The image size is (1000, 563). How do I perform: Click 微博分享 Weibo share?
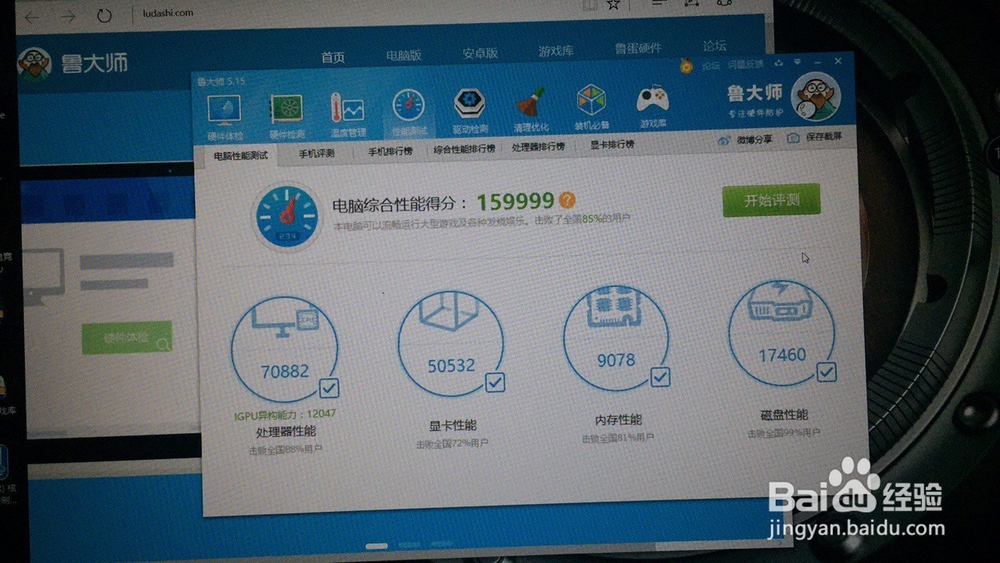point(744,140)
